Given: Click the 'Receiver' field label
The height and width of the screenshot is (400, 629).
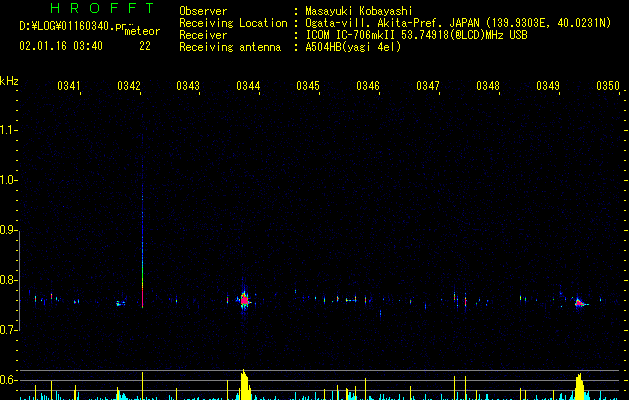Looking at the screenshot, I should (x=203, y=35).
